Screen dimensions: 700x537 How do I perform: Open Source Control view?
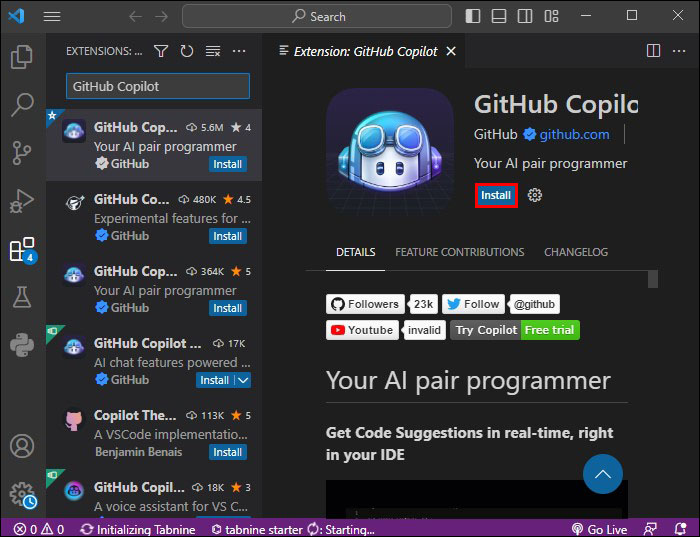click(22, 153)
